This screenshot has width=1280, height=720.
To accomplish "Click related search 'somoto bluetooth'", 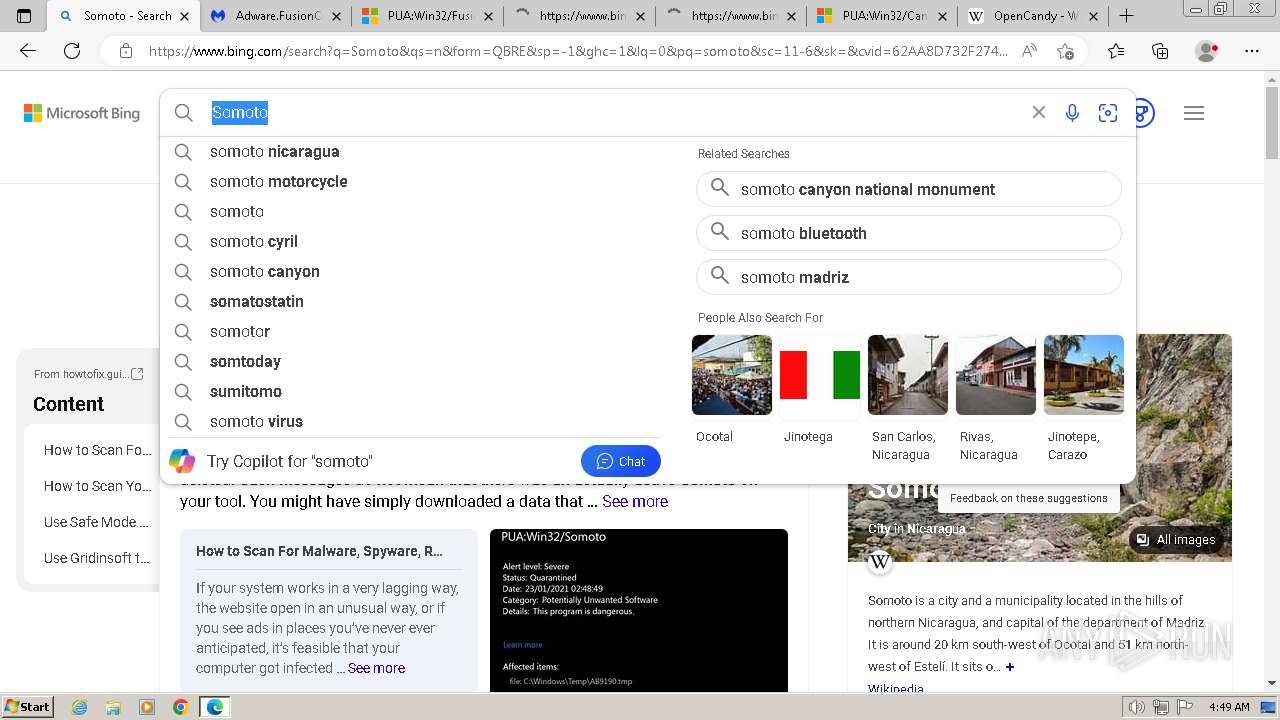I will point(909,233).
